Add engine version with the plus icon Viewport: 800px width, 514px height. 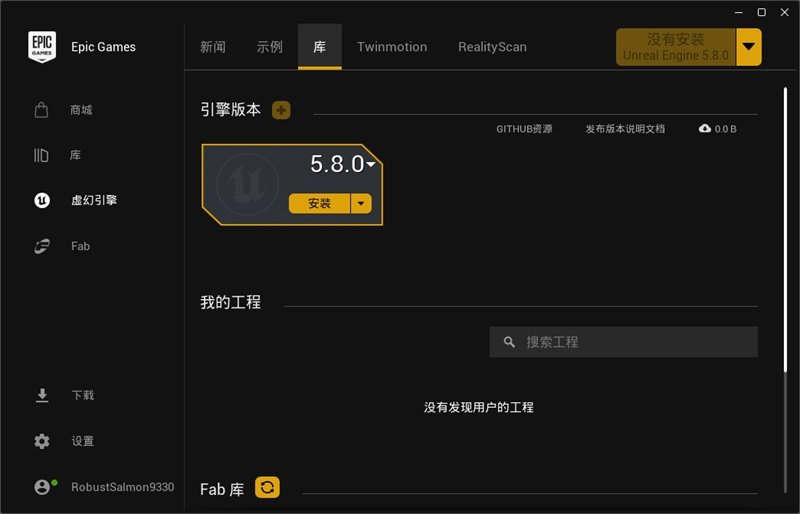coord(281,110)
